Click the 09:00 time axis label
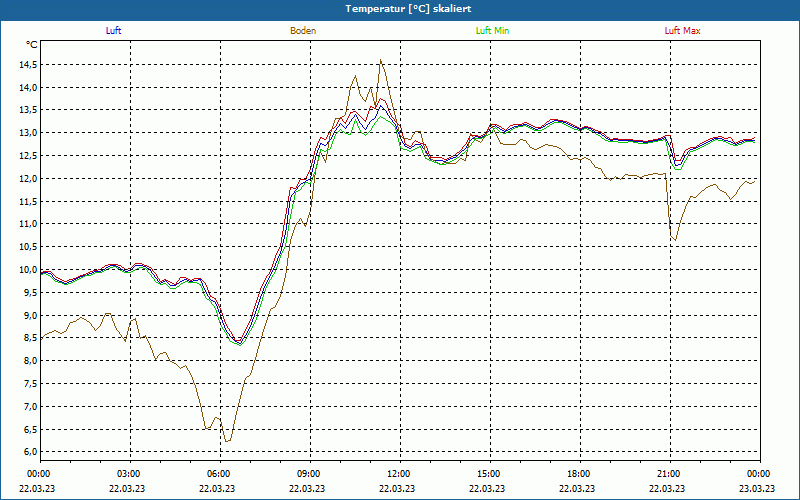This screenshot has width=800, height=500. [x=310, y=474]
